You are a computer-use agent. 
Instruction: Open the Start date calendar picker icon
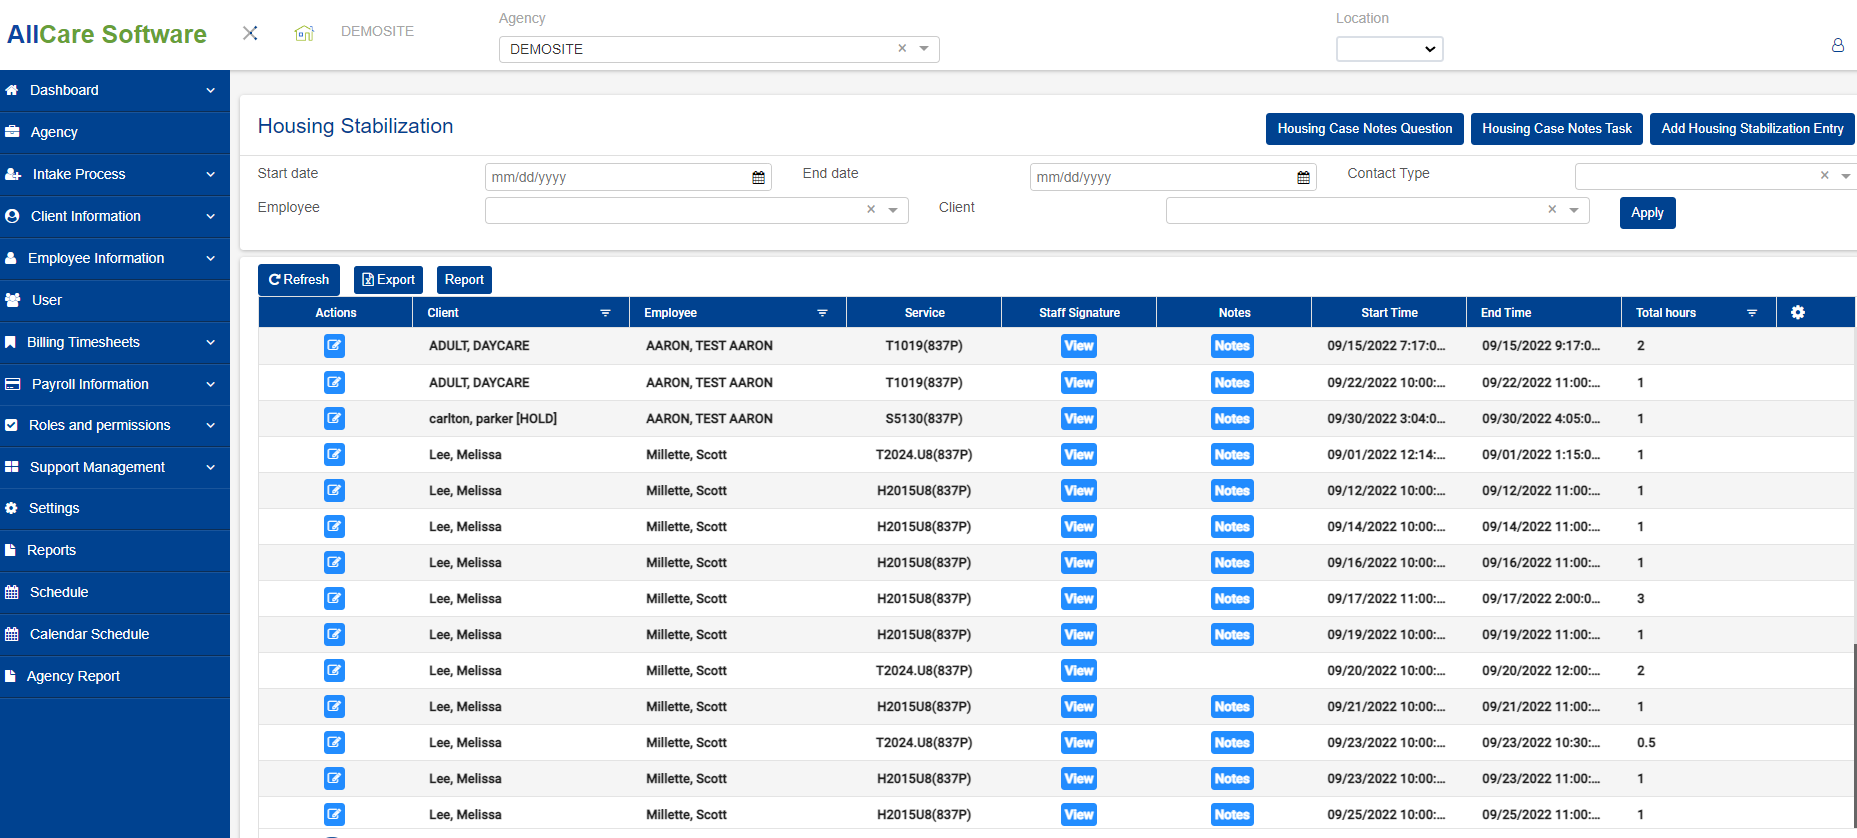[x=758, y=177]
